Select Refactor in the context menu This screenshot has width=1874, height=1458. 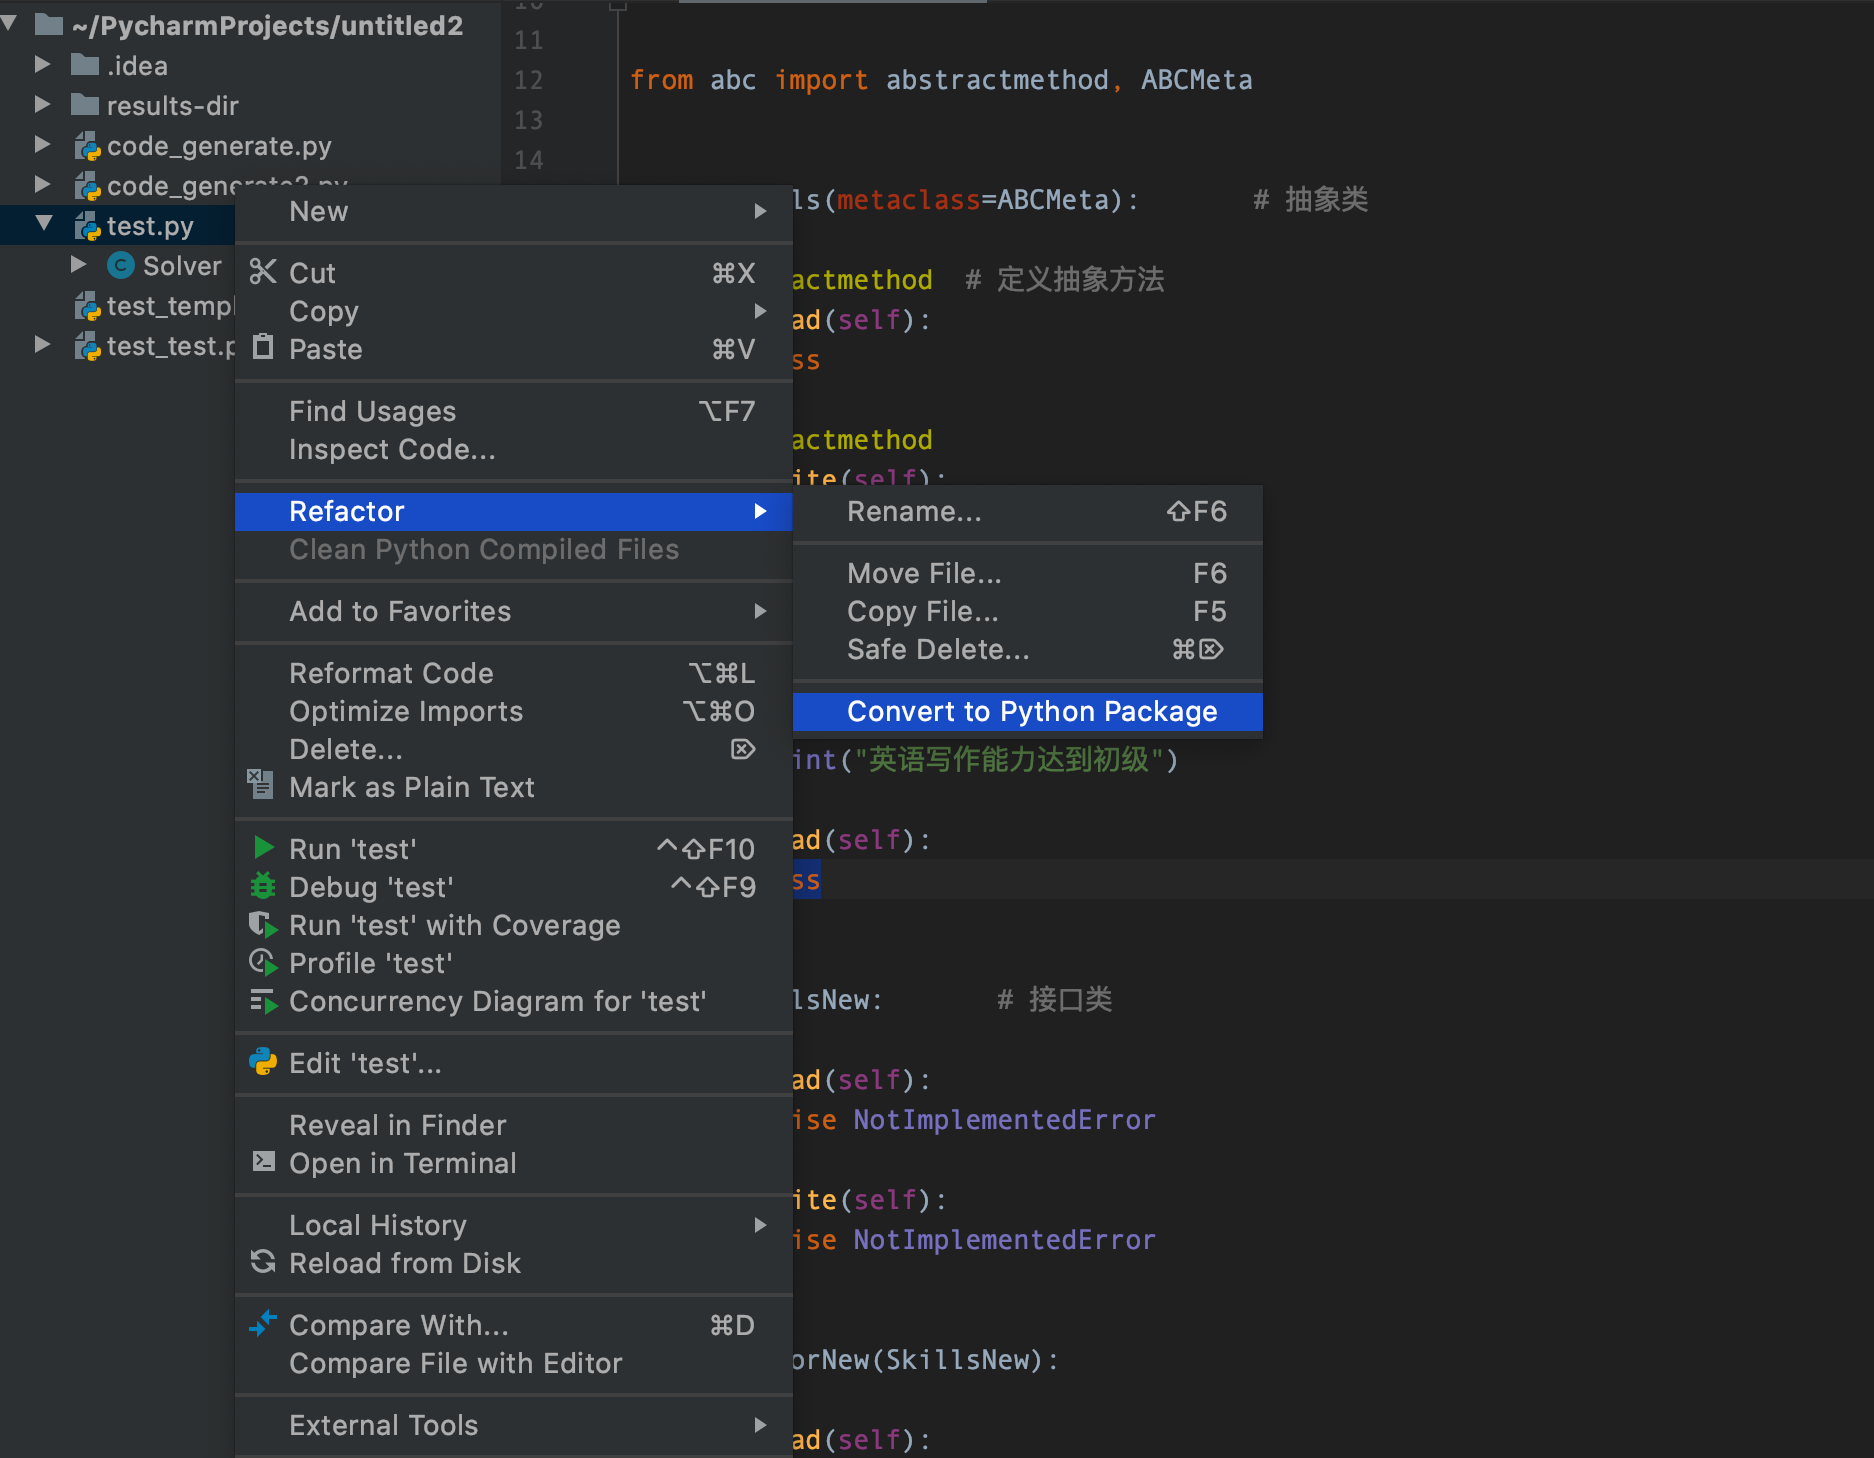pyautogui.click(x=514, y=511)
